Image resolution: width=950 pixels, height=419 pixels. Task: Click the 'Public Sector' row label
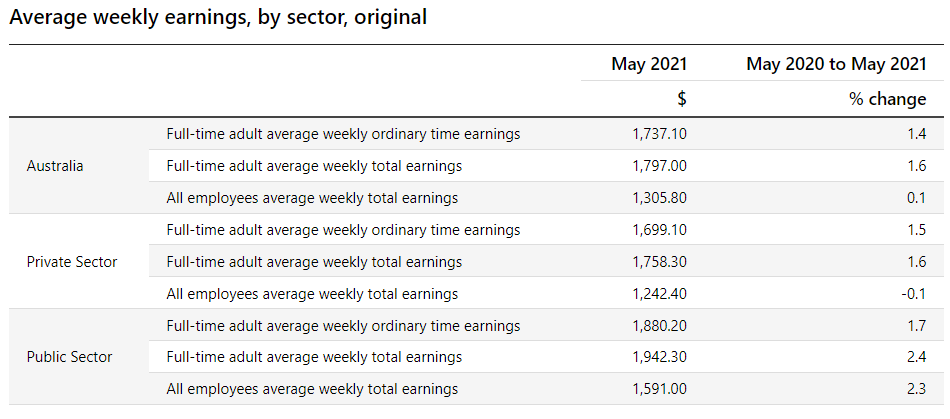point(69,357)
